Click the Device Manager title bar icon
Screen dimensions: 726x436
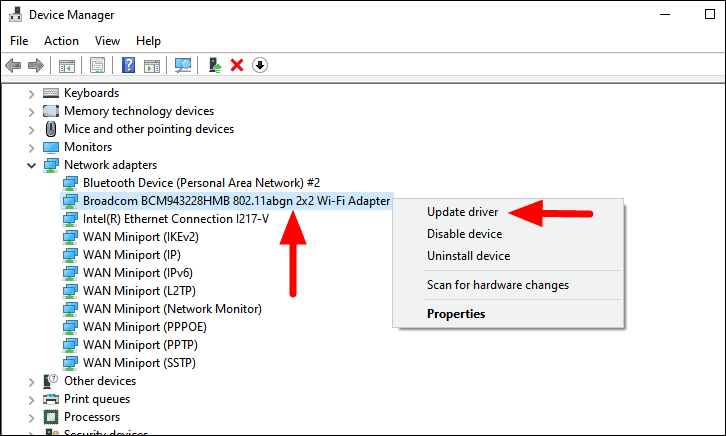15,14
